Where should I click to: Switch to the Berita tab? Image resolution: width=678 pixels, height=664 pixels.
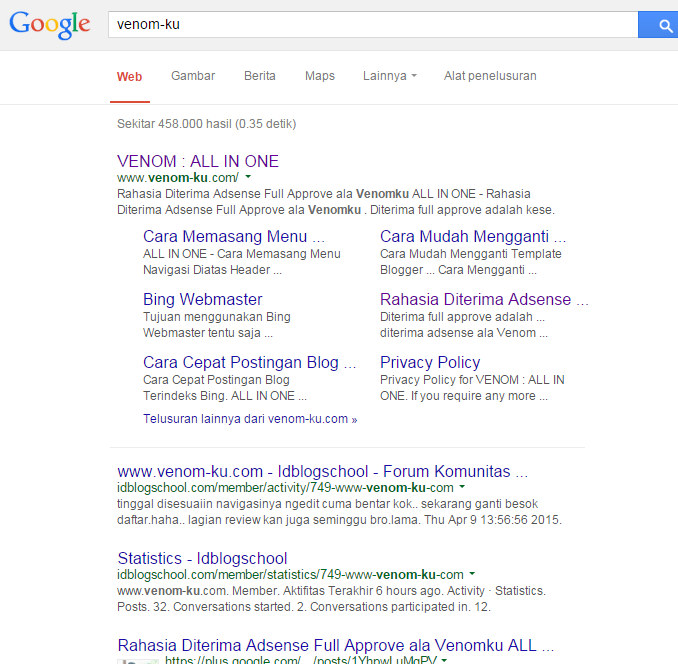260,76
